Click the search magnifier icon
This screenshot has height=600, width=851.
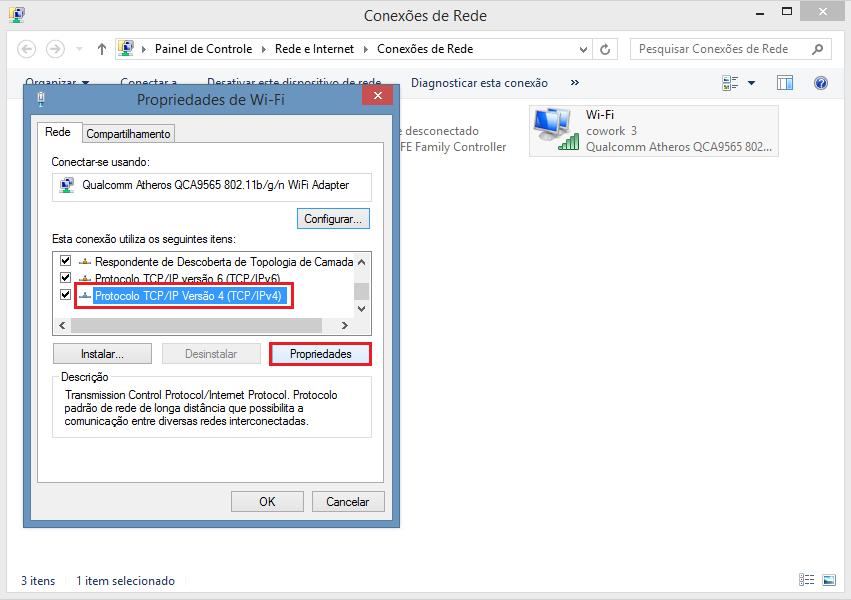pos(817,49)
